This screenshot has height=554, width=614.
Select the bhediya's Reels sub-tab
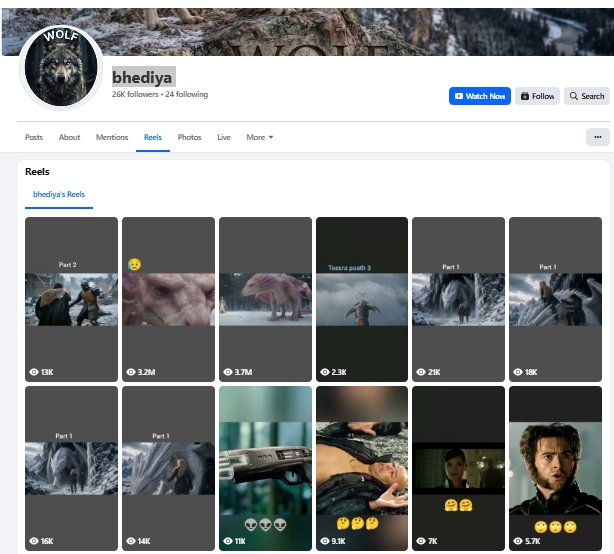tap(59, 195)
